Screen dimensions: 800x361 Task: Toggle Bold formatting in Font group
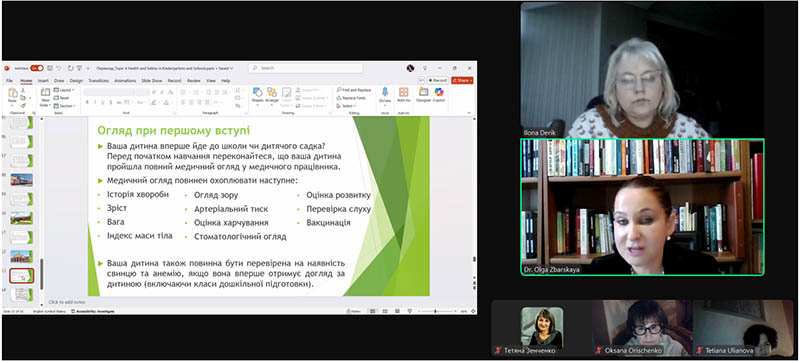pyautogui.click(x=87, y=102)
